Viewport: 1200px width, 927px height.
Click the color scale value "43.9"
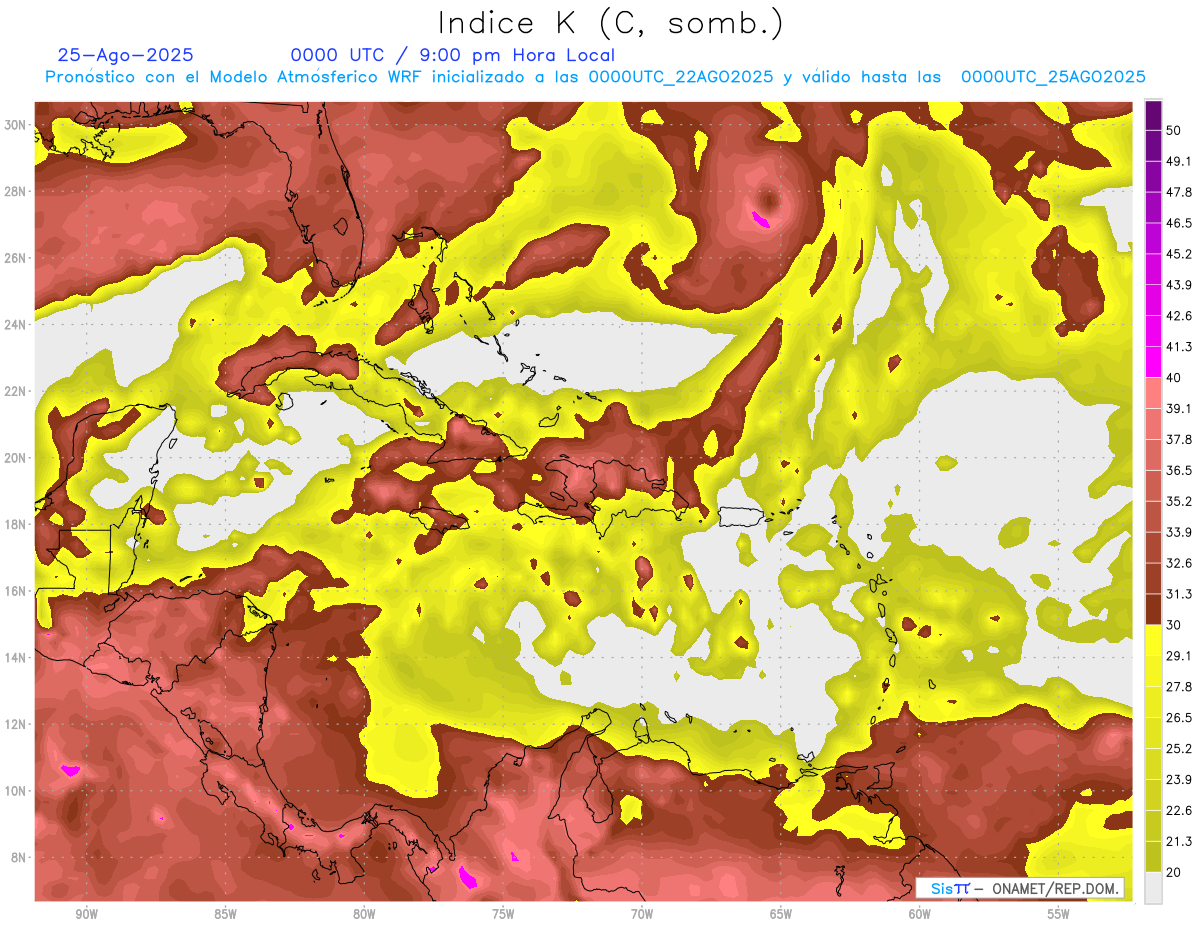pos(1179,285)
